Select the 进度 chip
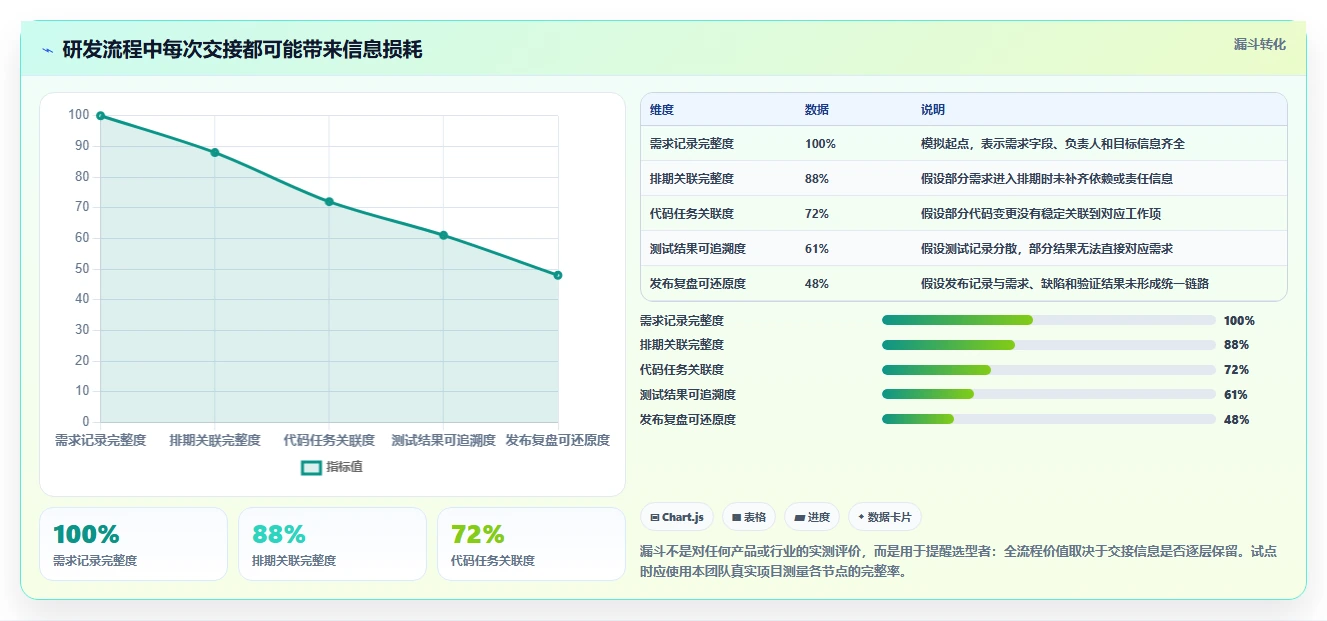 coord(812,517)
